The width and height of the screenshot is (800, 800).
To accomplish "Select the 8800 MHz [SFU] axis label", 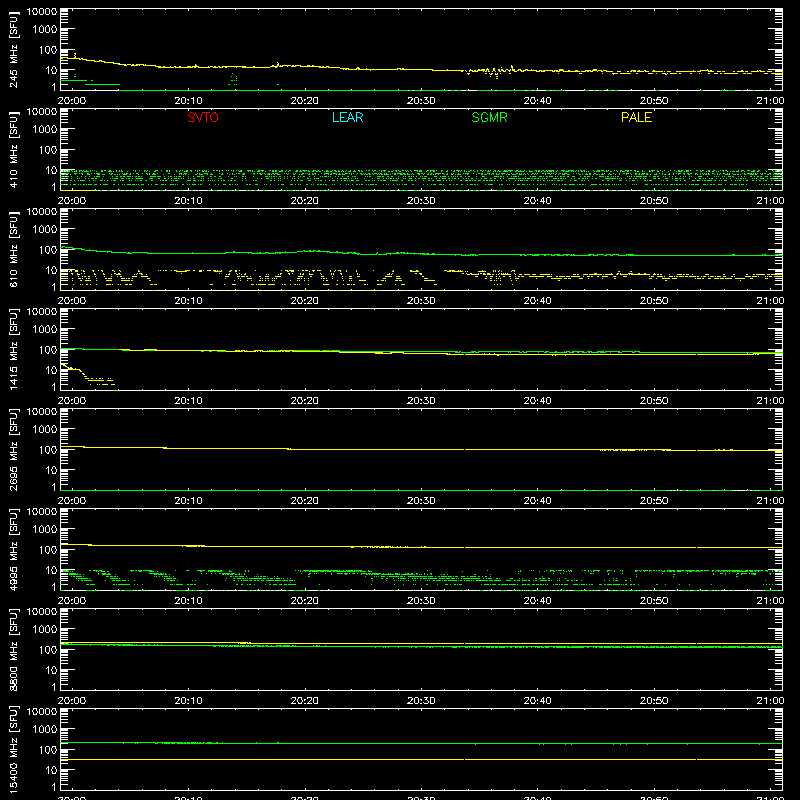I will 14,650.
